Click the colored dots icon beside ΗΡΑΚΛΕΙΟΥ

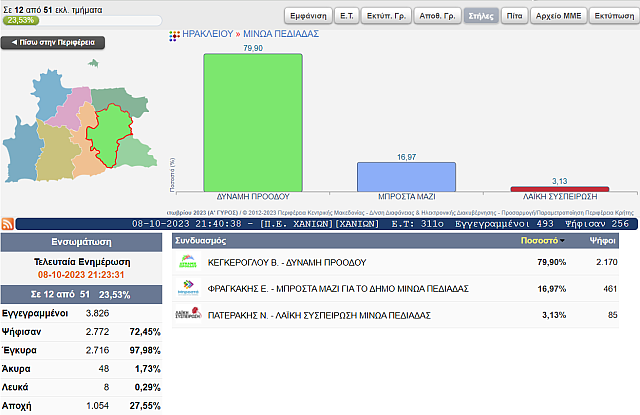pos(175,33)
